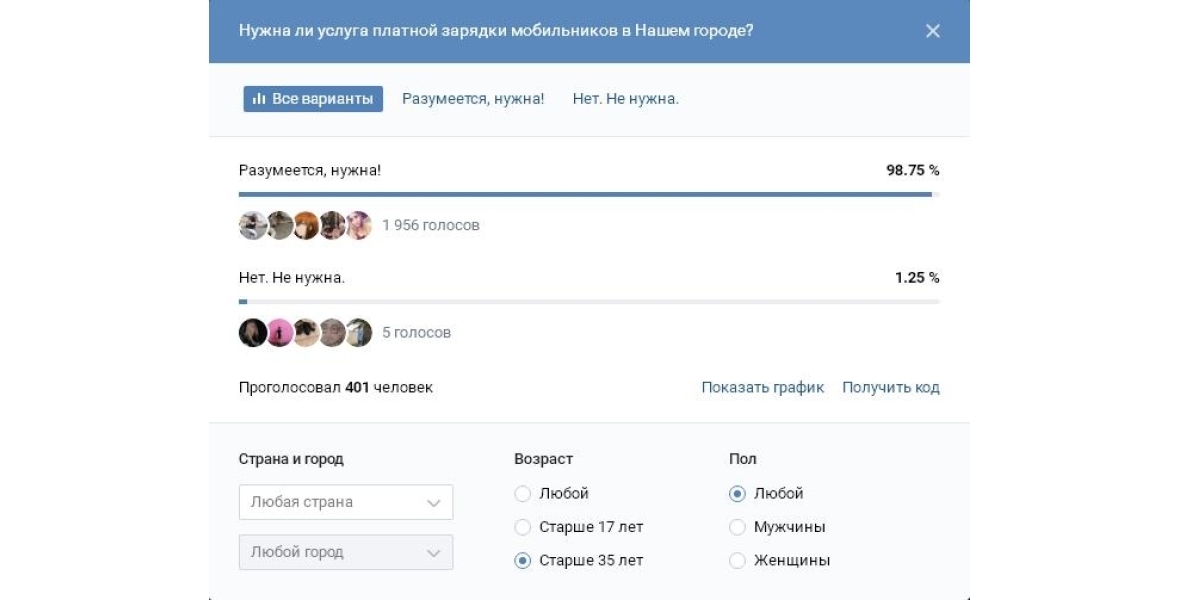This screenshot has height=600, width=1179.
Task: Click the 'Страна и город' heading
Action: pos(291,459)
